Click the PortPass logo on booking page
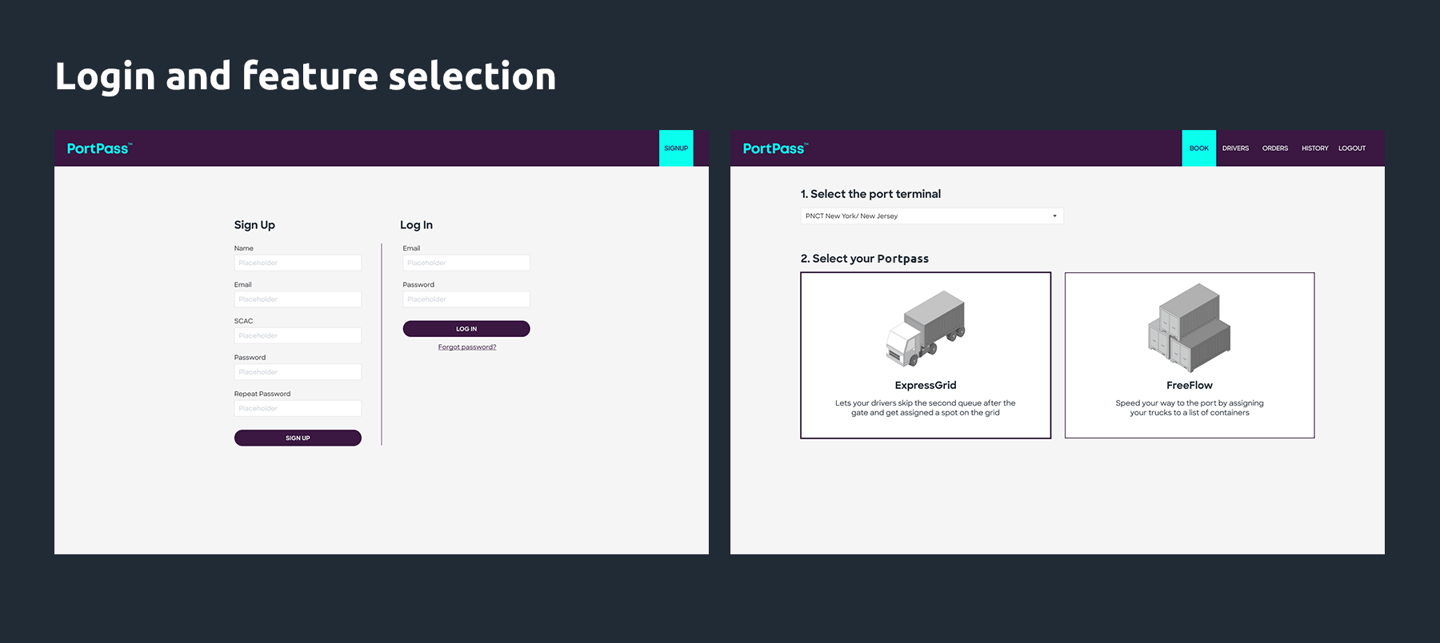The image size is (1440, 643). coord(775,148)
